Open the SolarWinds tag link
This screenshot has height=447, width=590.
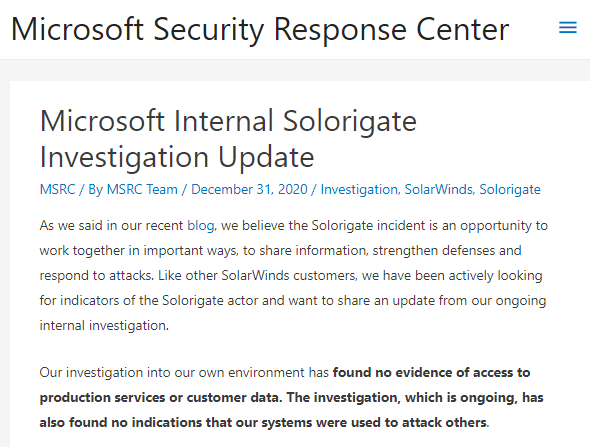[x=438, y=189]
